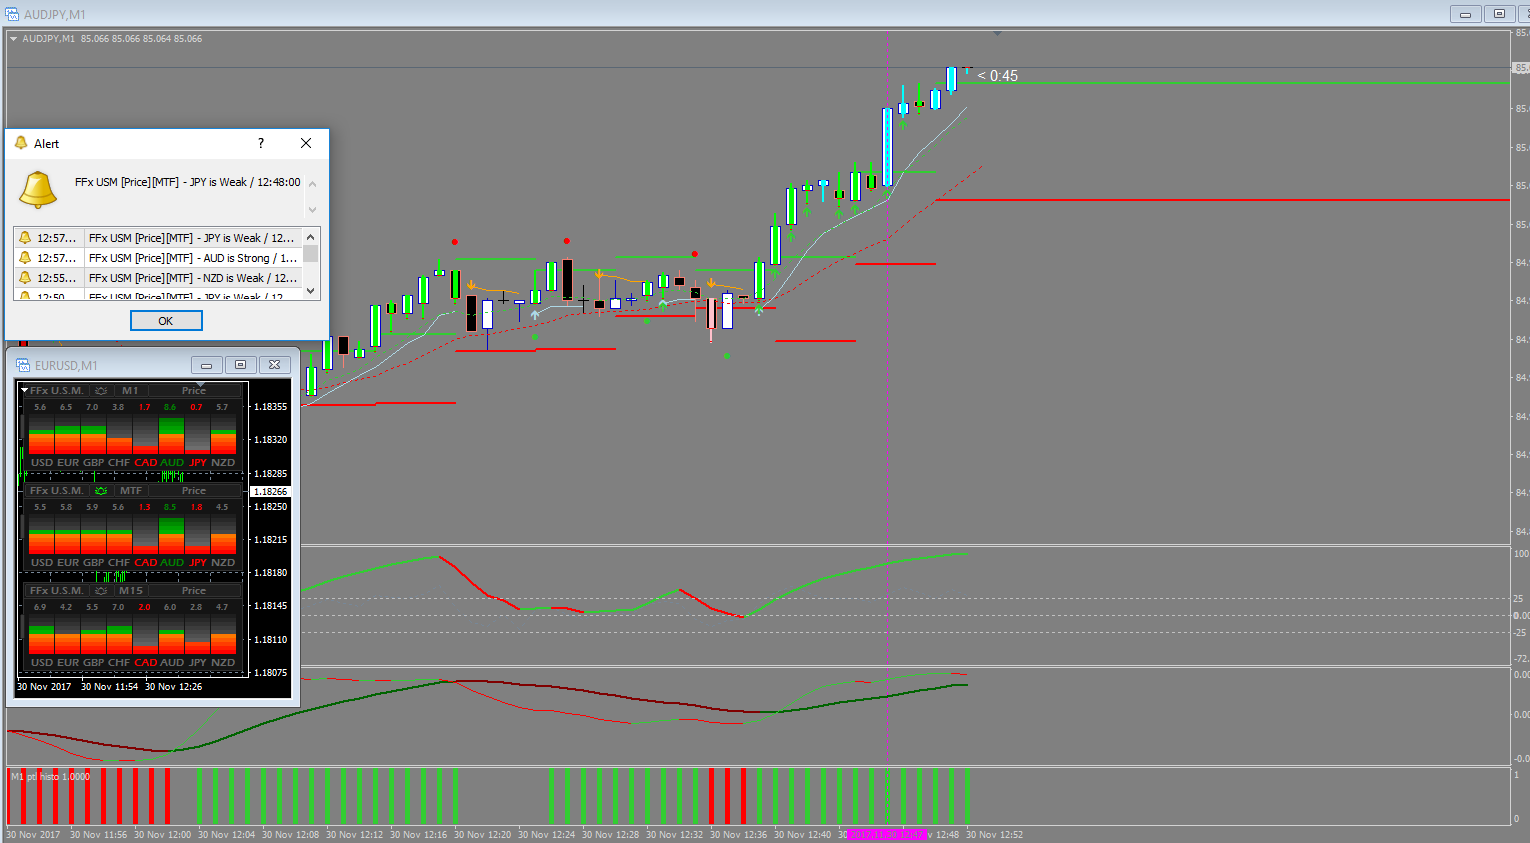The width and height of the screenshot is (1530, 843).
Task: Click the AUDJPY,M1 window title icon
Action: (x=12, y=14)
